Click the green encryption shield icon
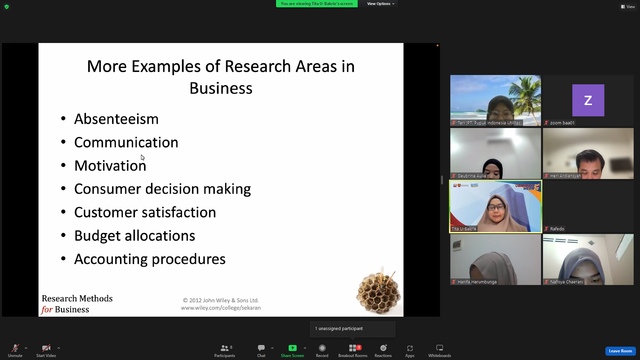The height and width of the screenshot is (360, 640). pyautogui.click(x=7, y=7)
